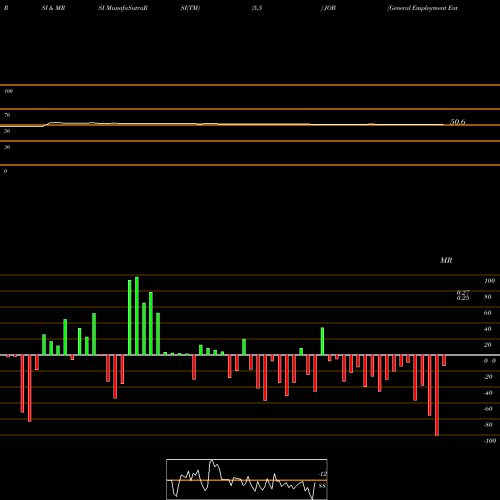
Task: Click the longest red MR bar
Action: (x=437, y=395)
